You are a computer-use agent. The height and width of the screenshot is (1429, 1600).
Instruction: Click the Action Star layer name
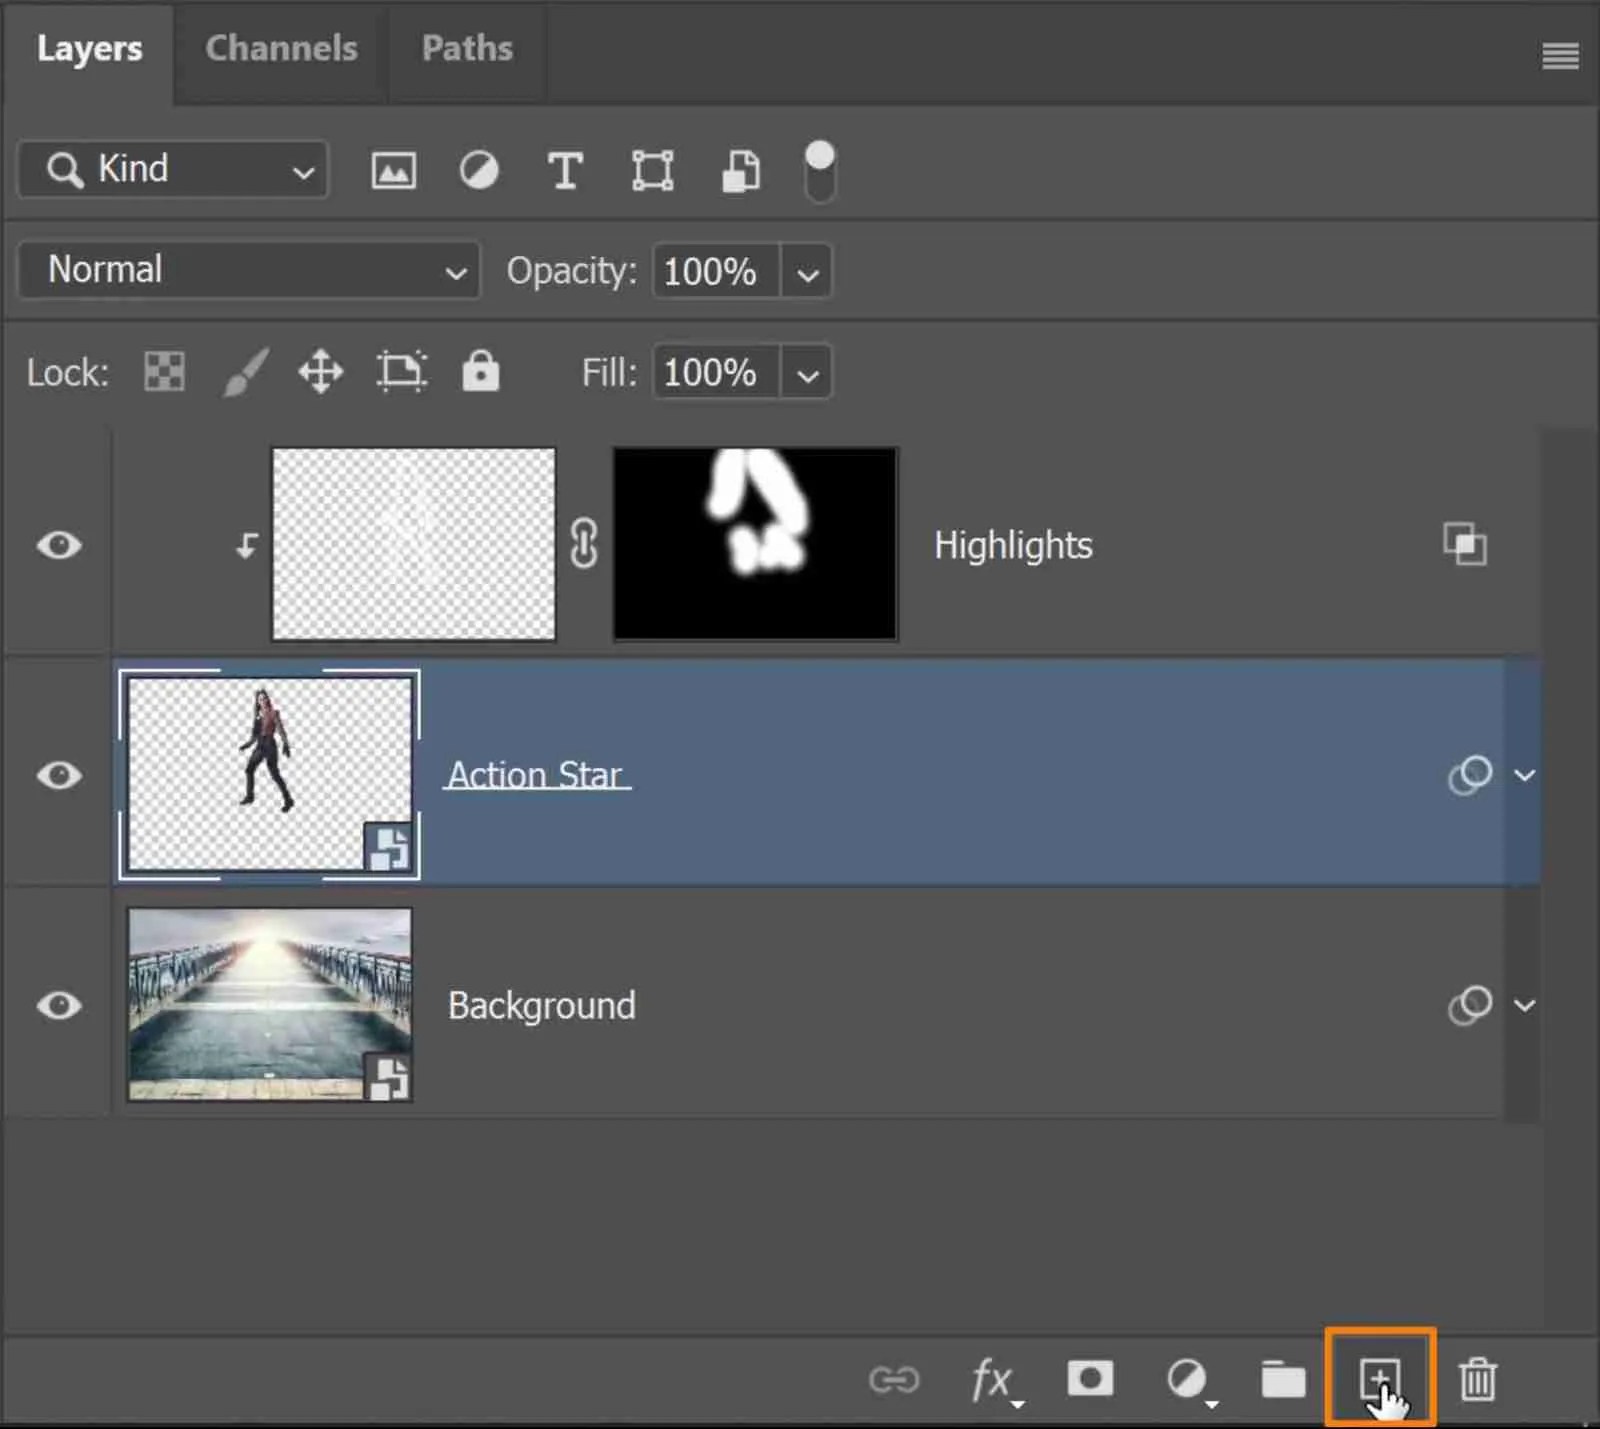click(x=537, y=773)
